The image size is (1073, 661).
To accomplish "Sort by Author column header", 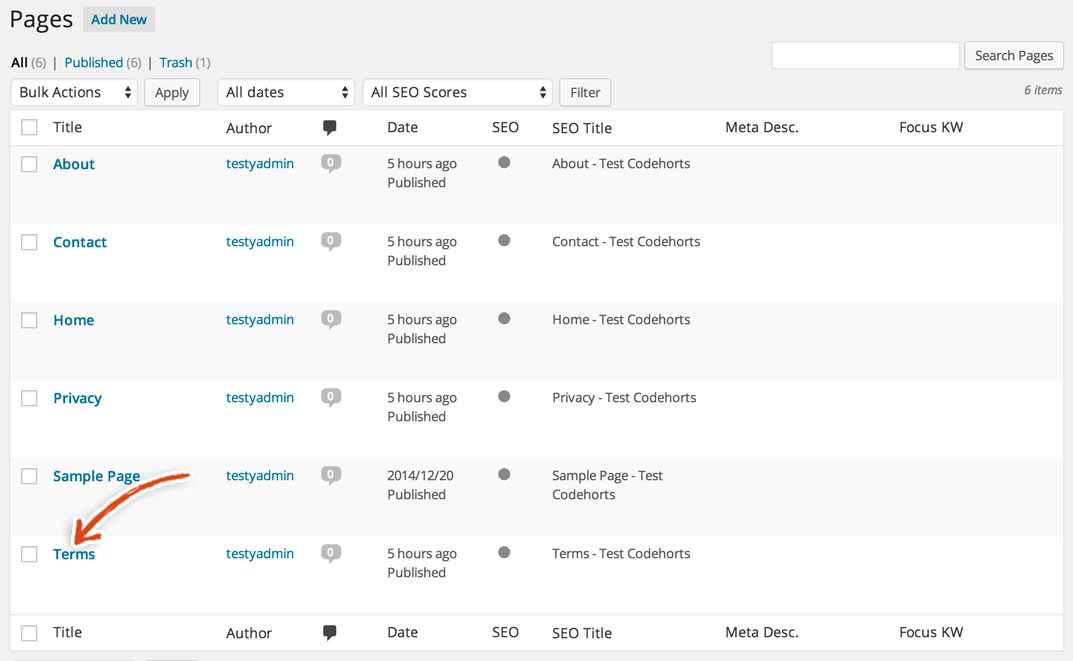I will 249,128.
